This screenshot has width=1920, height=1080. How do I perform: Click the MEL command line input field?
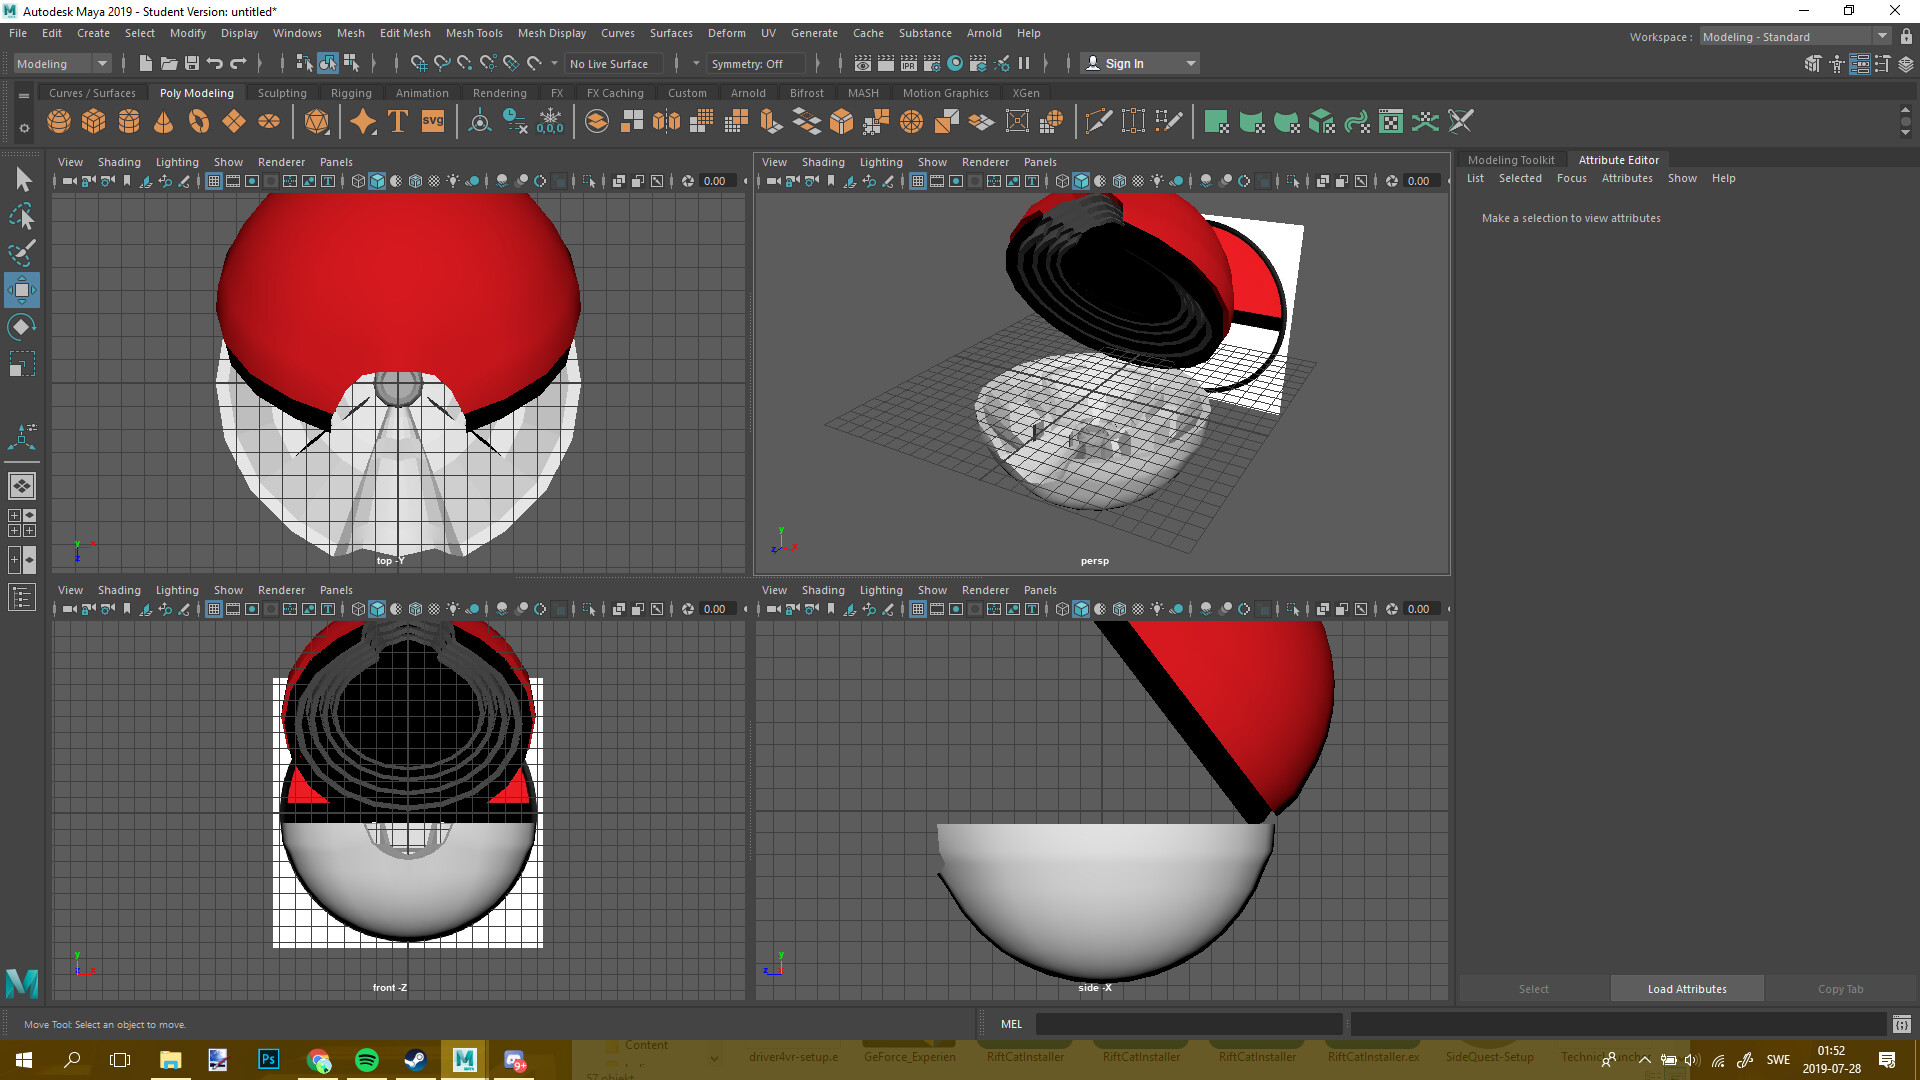click(x=1189, y=1024)
